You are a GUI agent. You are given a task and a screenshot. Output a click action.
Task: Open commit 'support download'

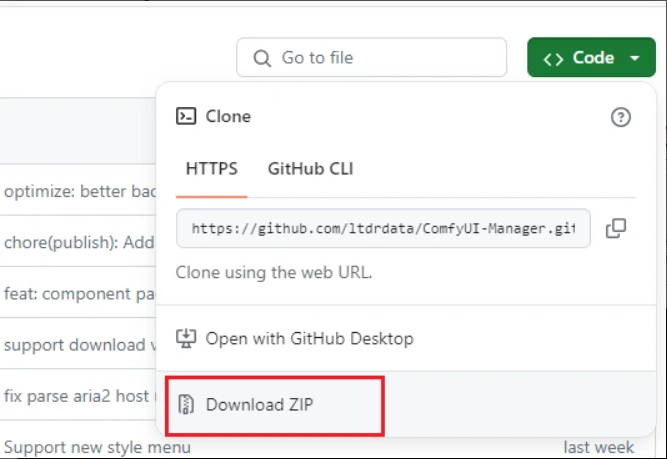[x=80, y=345]
